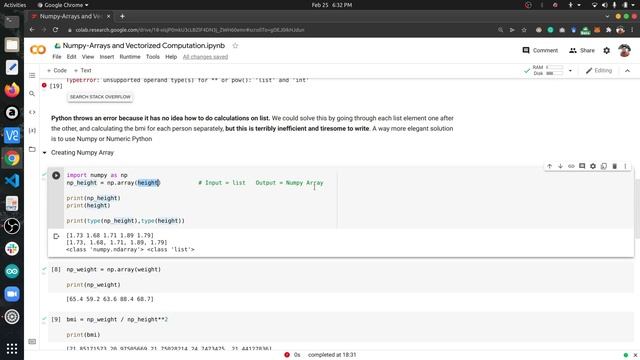640x360 pixels.
Task: Open the variables inspector sidebar icon
Action: tap(32, 131)
